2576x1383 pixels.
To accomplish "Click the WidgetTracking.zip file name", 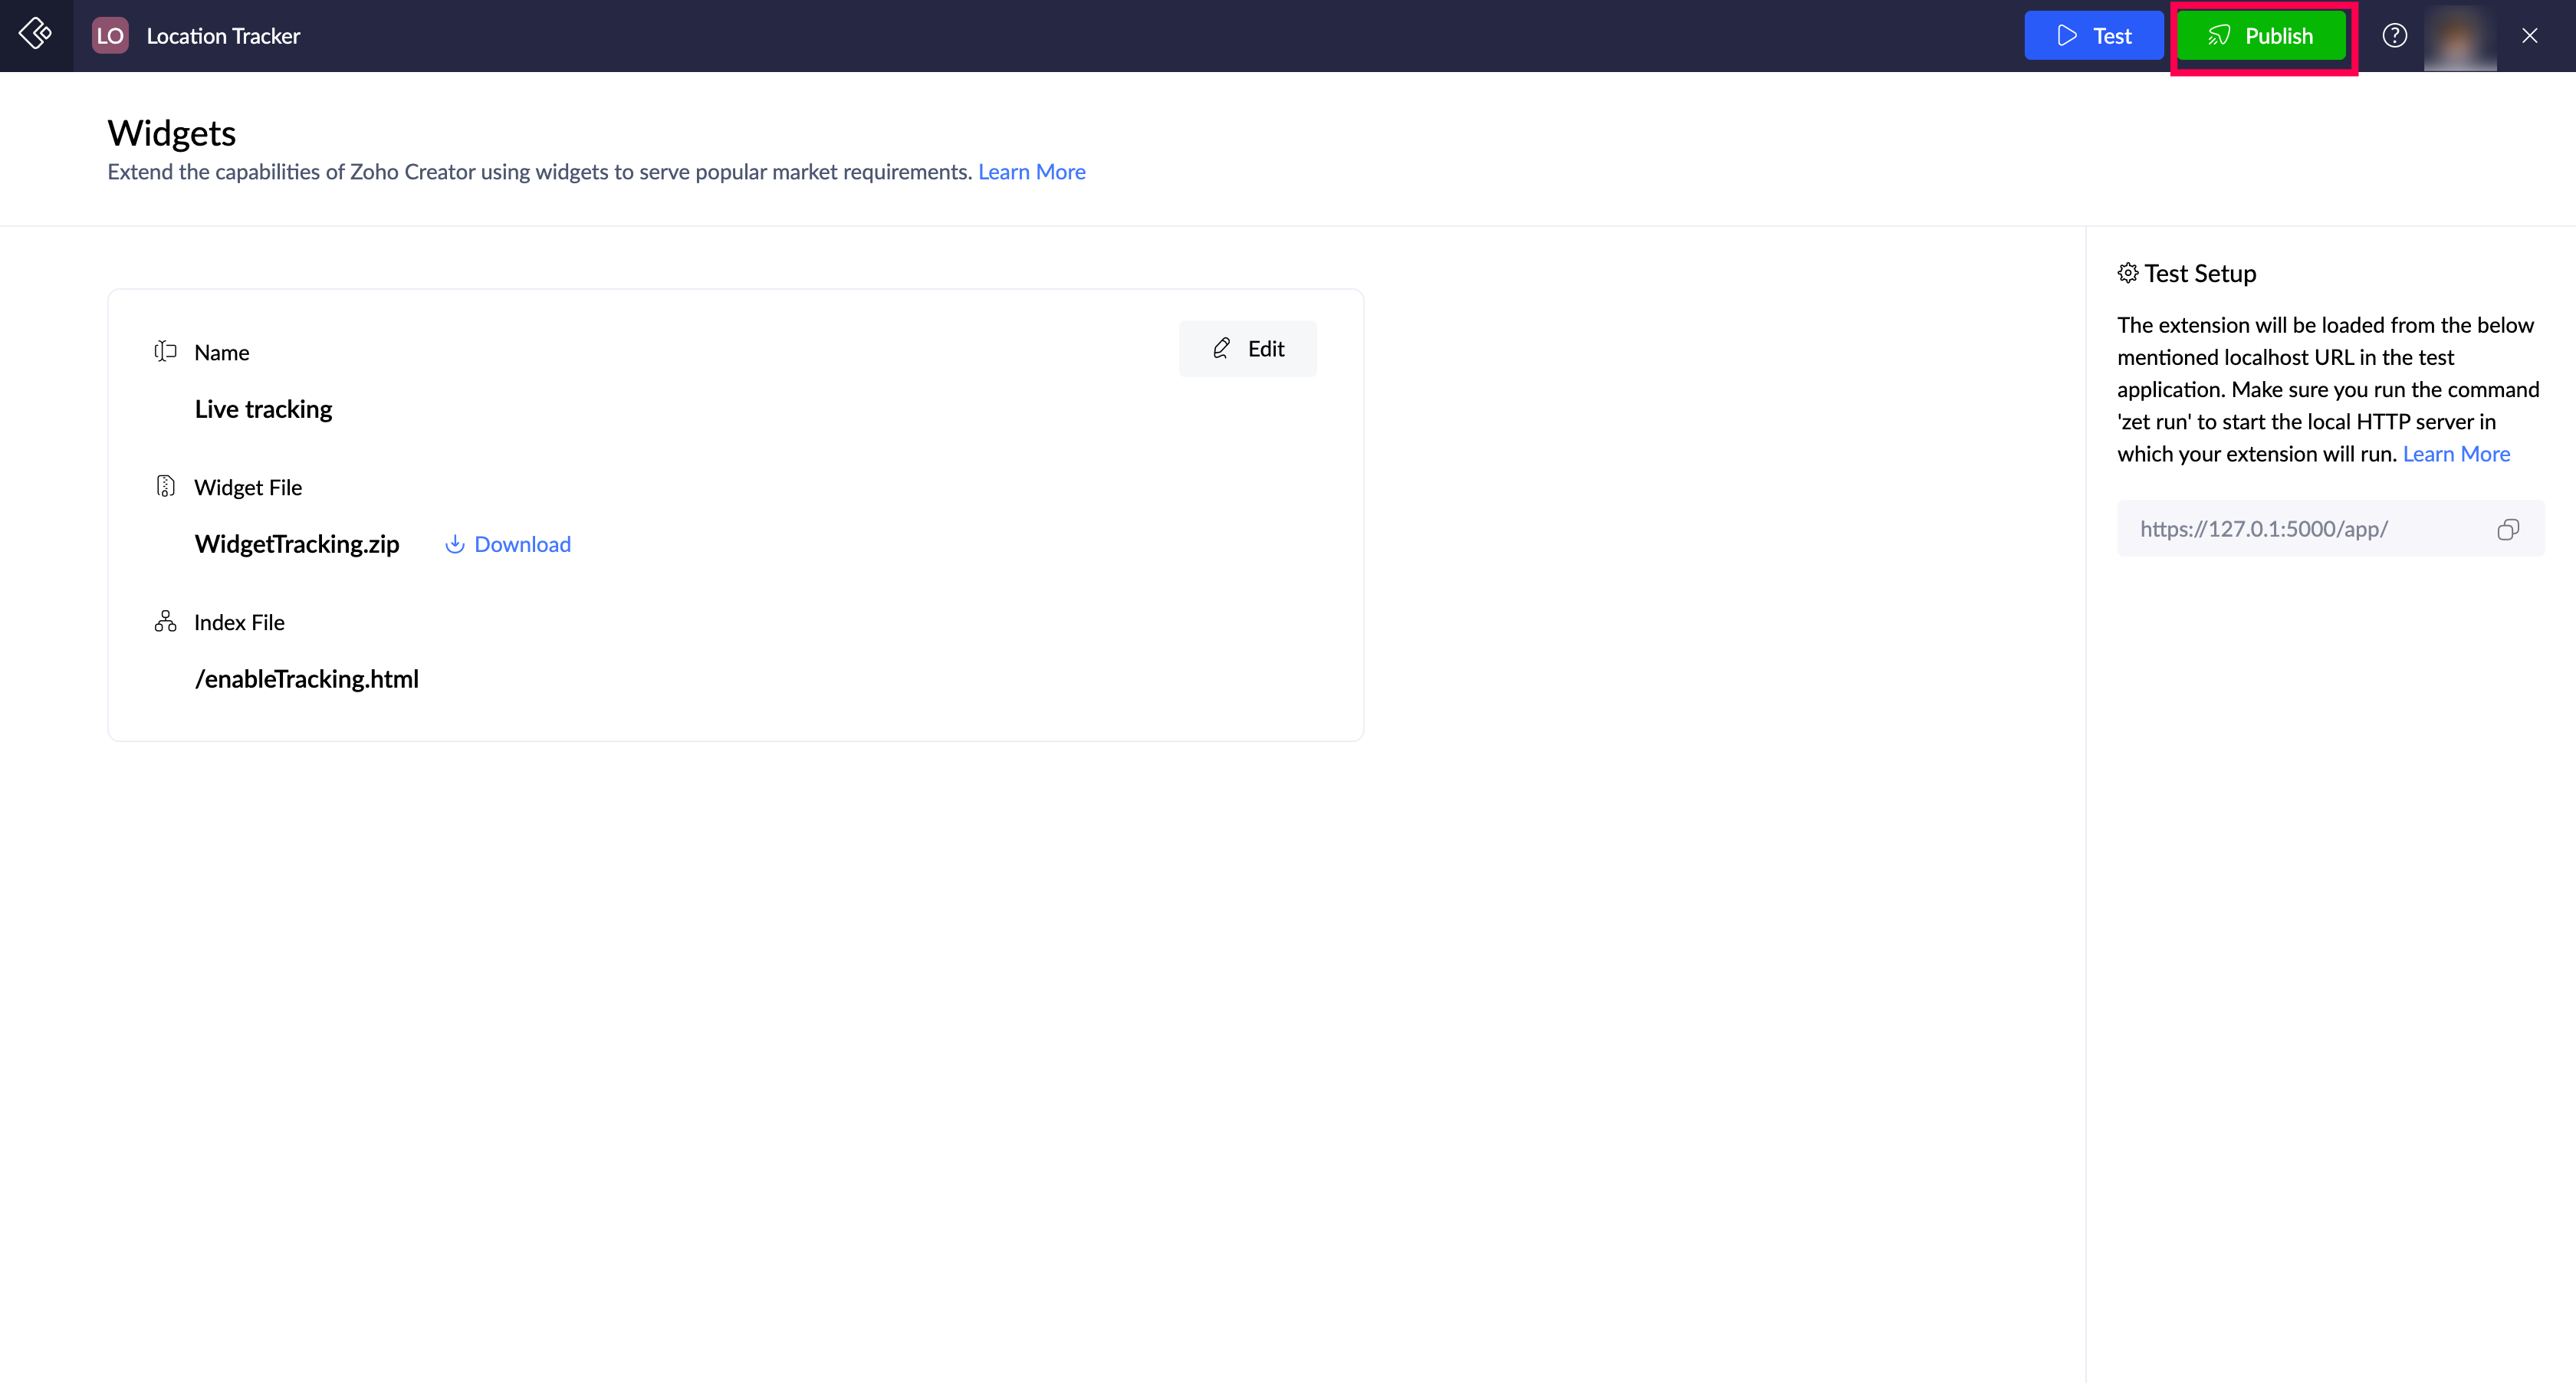I will [x=297, y=544].
